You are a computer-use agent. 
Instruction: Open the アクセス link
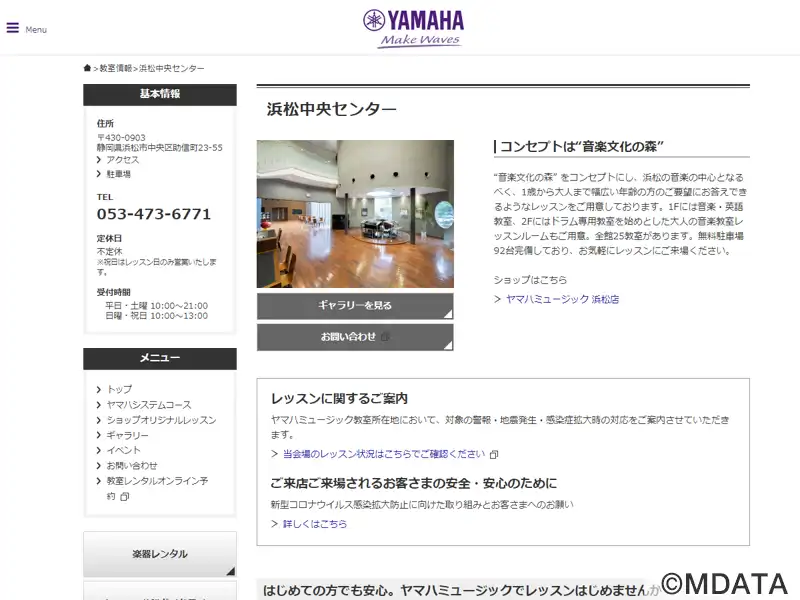(x=122, y=160)
